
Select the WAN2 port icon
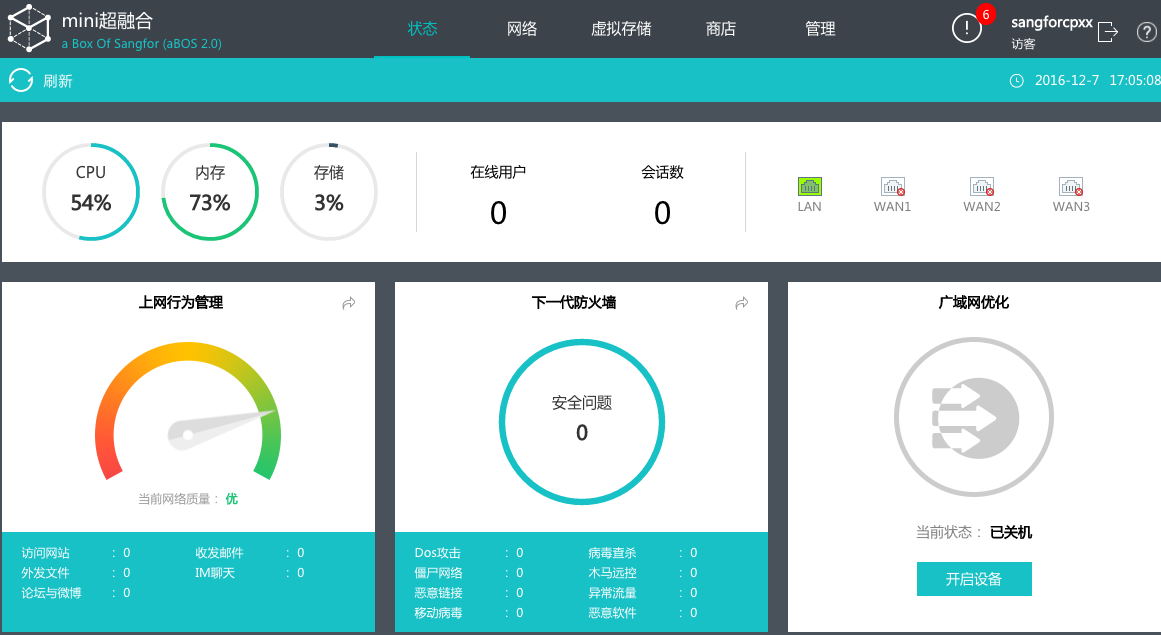click(x=982, y=187)
